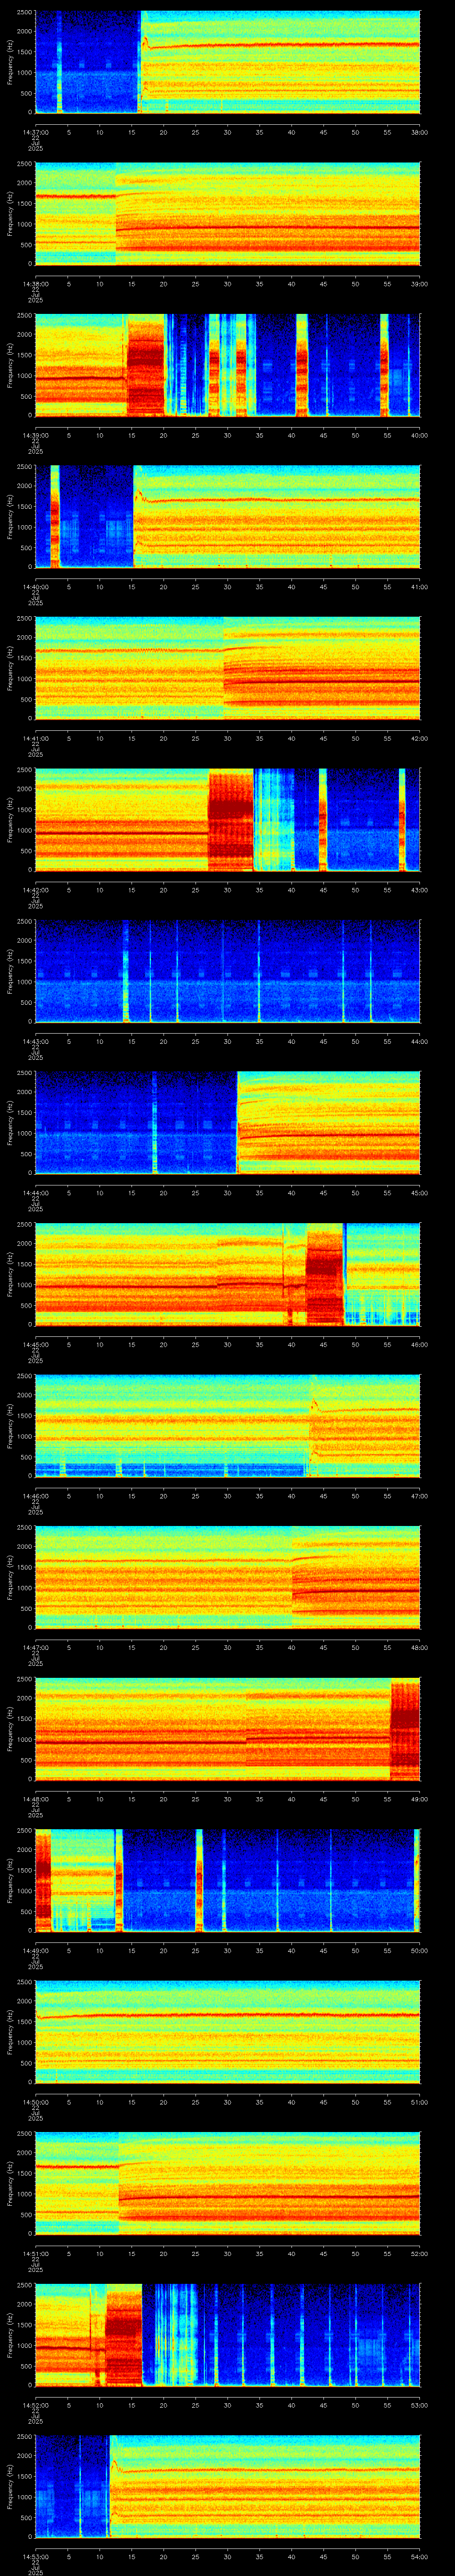Click the '14:39:00' start time label

pyautogui.click(x=36, y=435)
